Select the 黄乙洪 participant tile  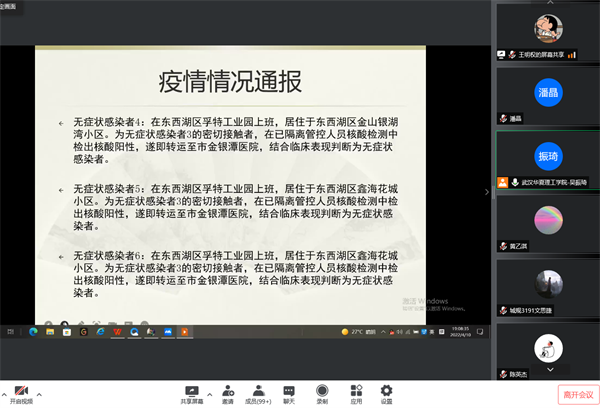547,221
